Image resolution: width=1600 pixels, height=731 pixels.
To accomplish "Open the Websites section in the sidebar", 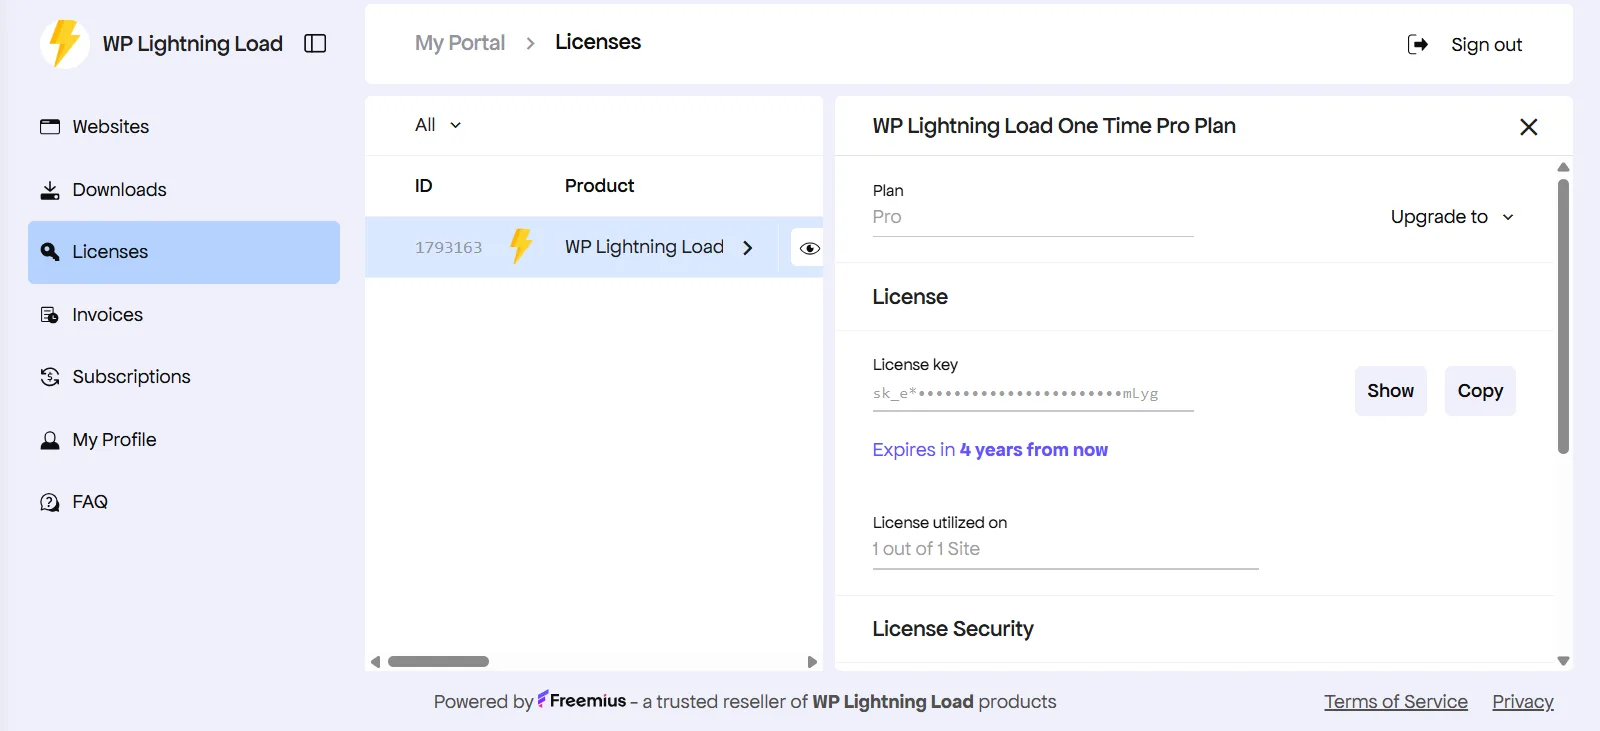I will 110,127.
